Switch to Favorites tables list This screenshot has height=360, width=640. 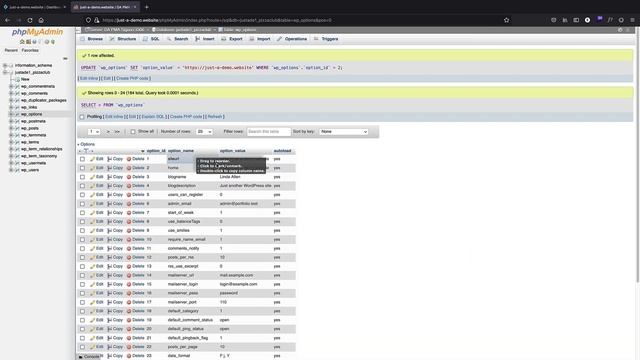[30, 50]
